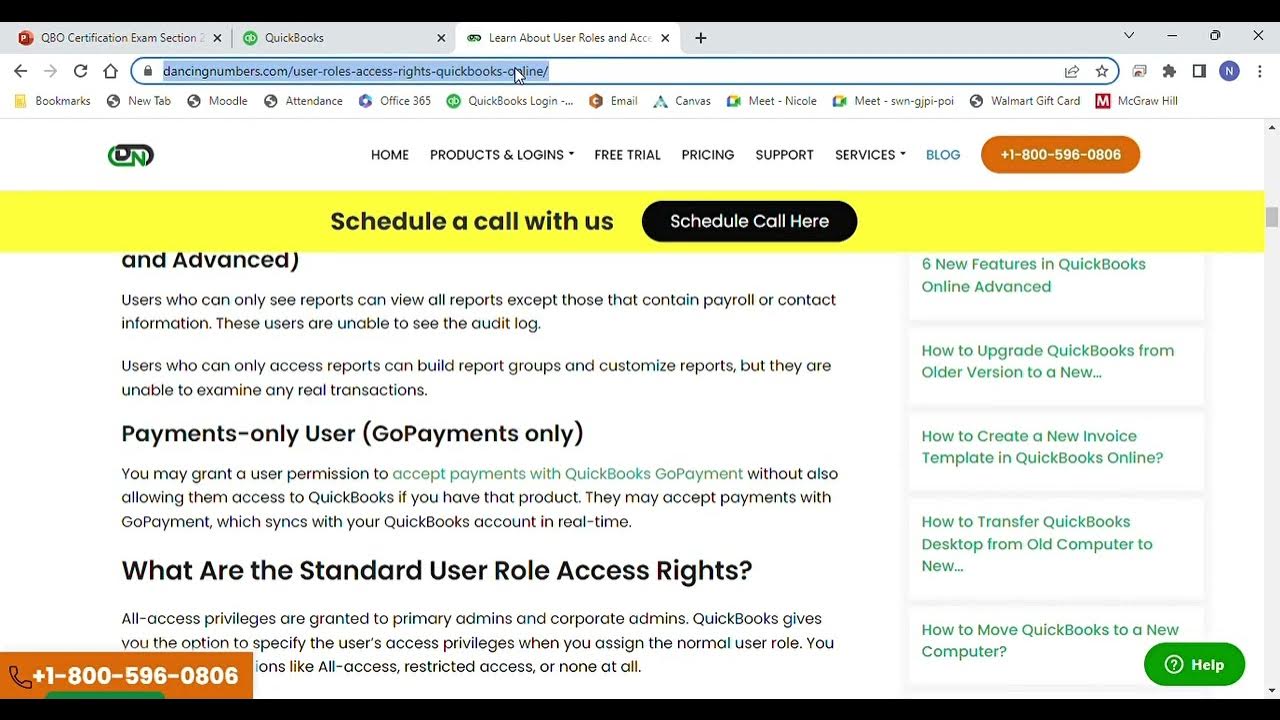Go back to the previous page

tap(20, 71)
